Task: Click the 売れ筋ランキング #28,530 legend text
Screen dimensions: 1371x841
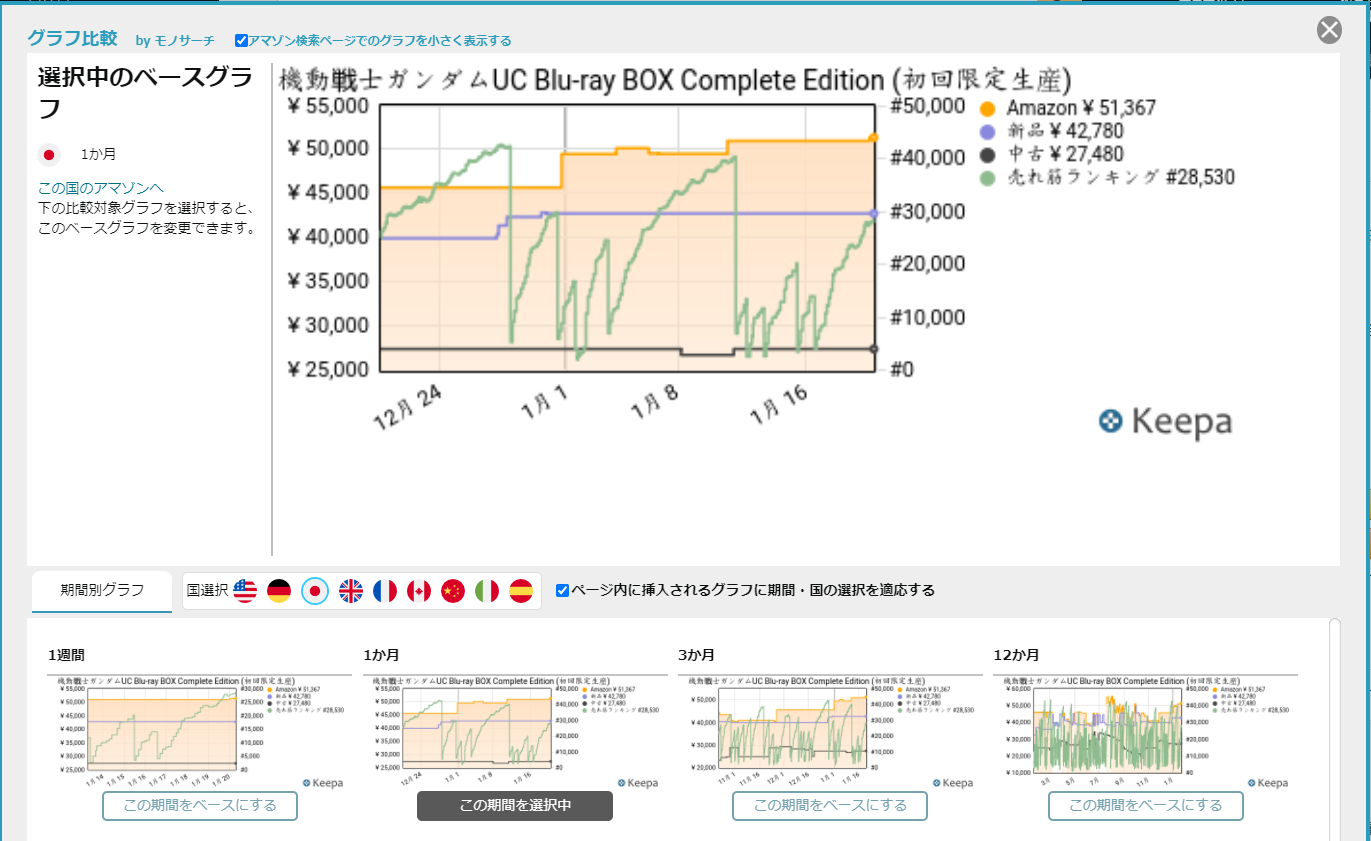Action: 1121,178
